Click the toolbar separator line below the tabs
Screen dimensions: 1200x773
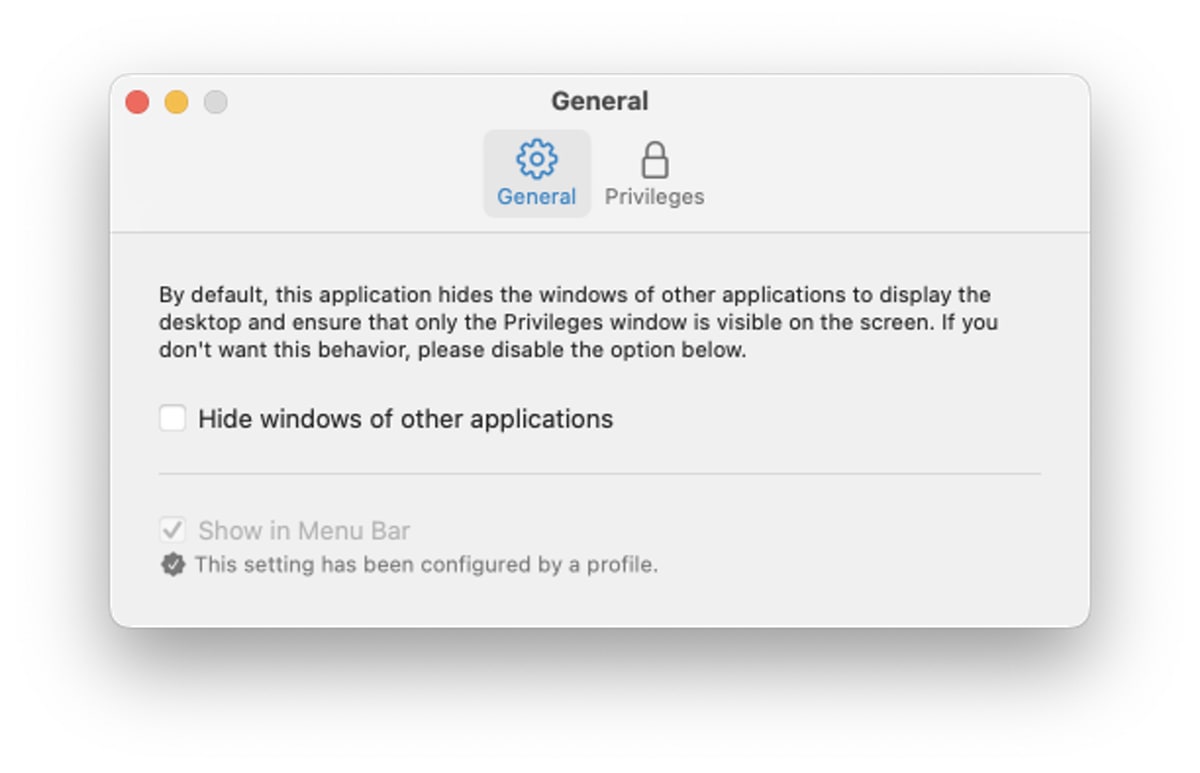coord(600,233)
